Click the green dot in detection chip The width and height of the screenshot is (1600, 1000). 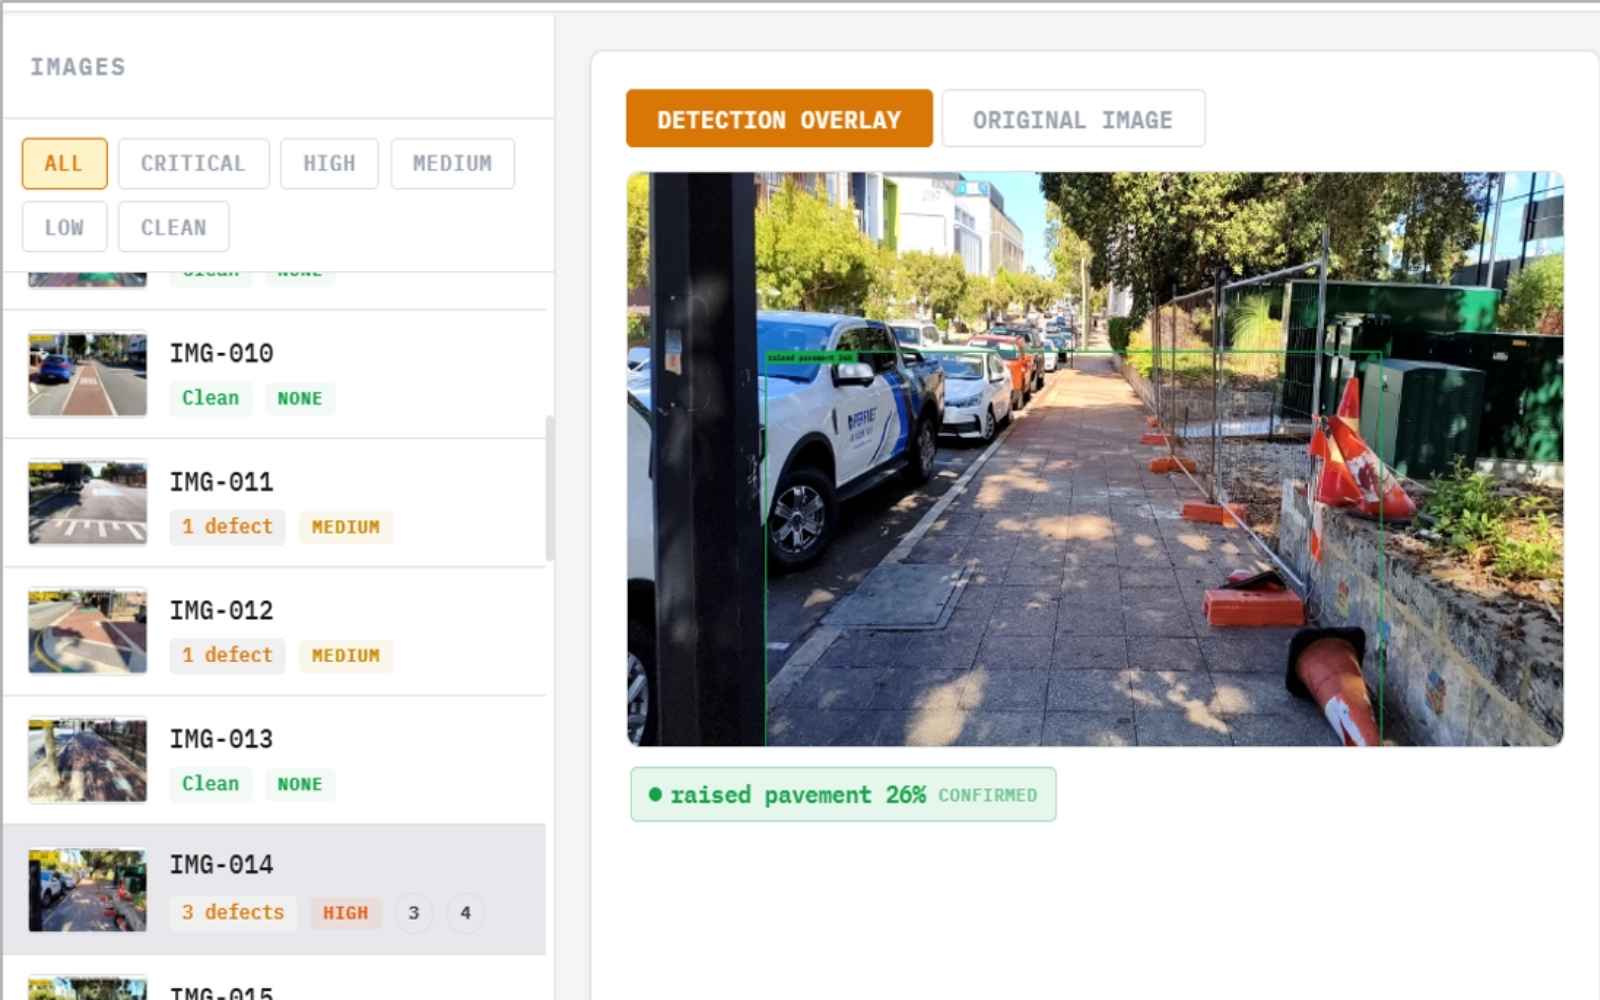655,794
